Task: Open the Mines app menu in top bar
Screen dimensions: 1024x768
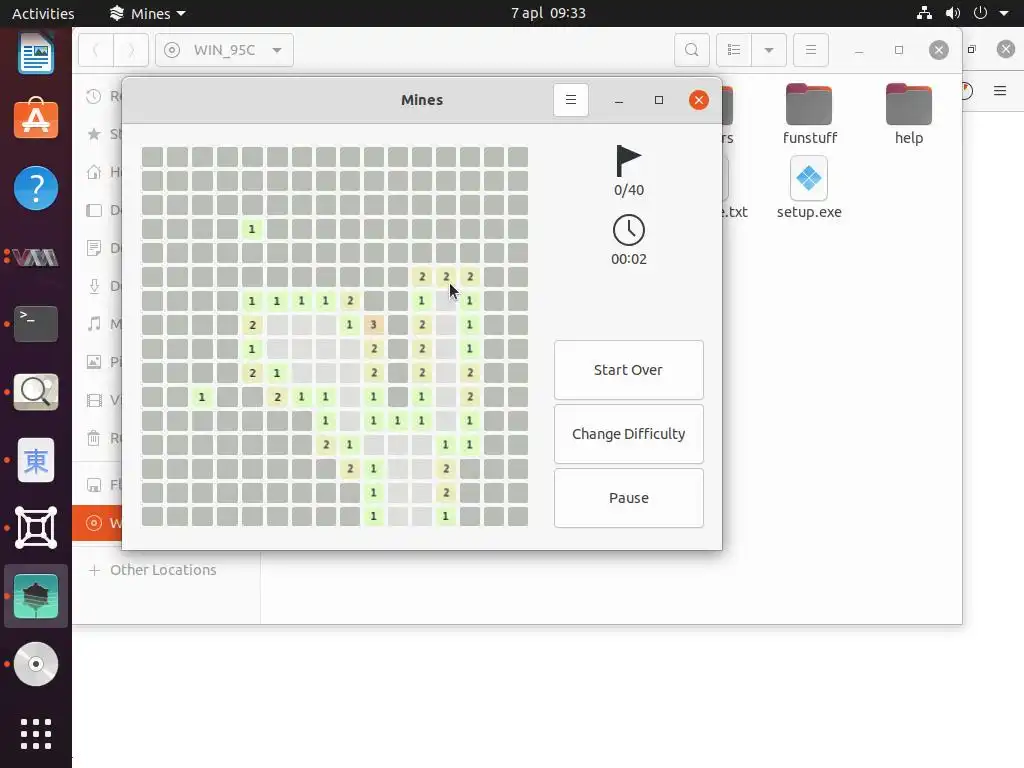Action: 148,13
